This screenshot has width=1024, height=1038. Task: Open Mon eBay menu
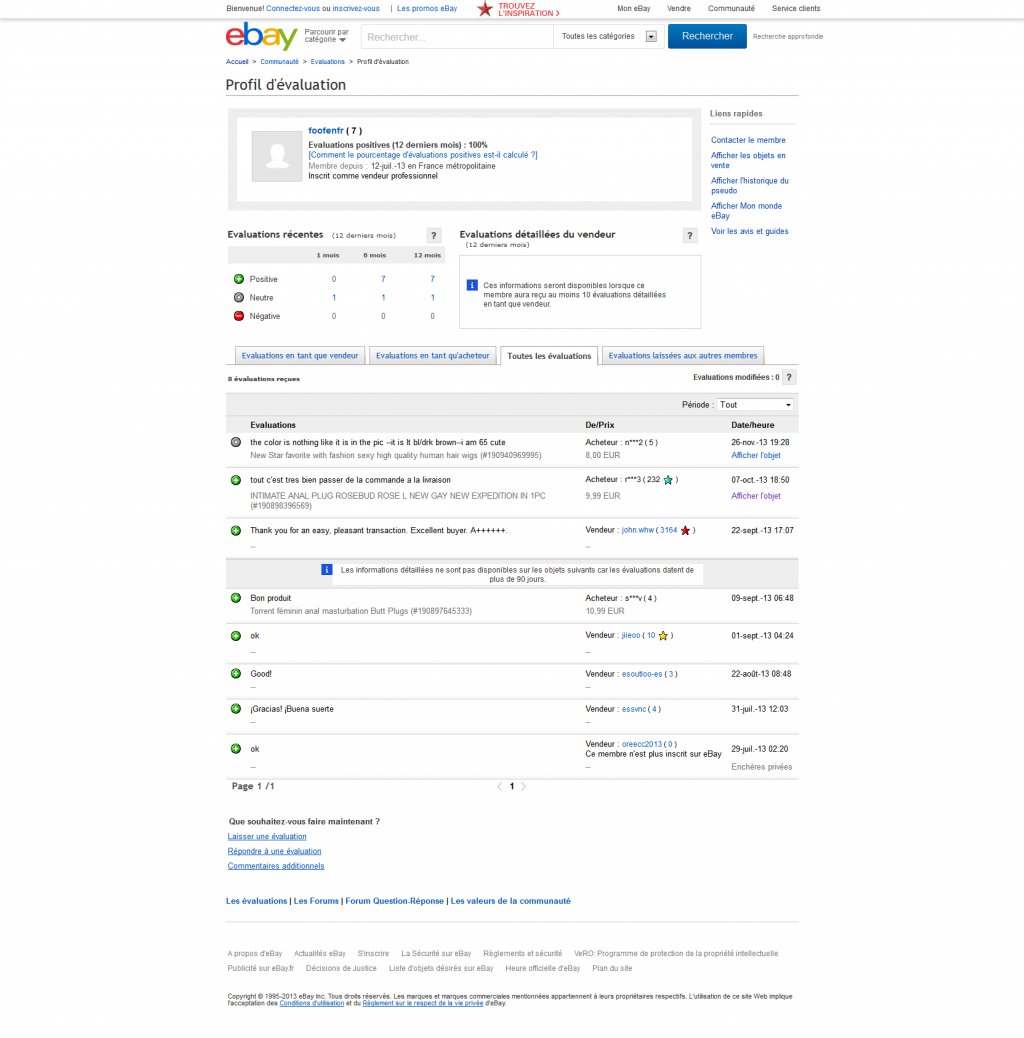pyautogui.click(x=633, y=9)
